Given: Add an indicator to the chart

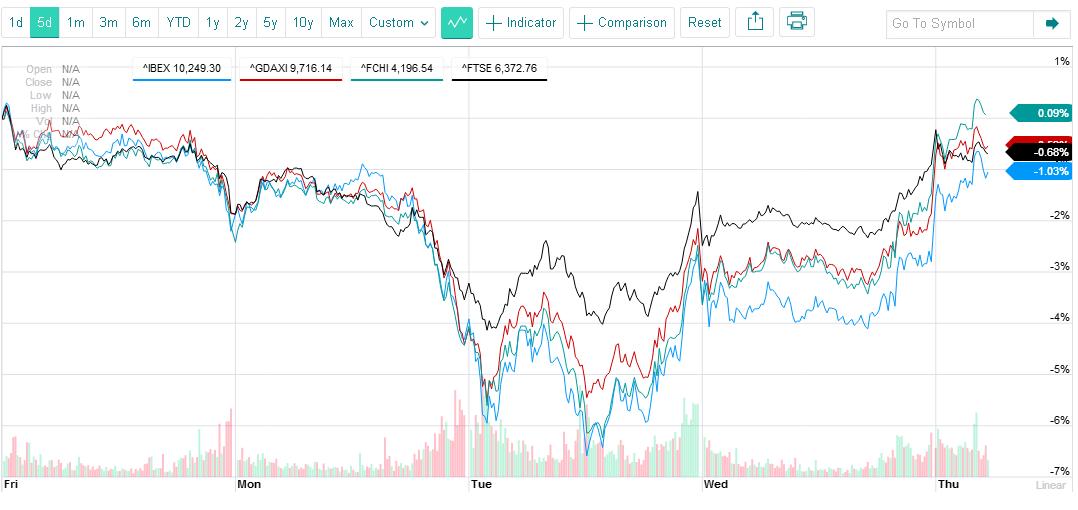Looking at the screenshot, I should tap(521, 22).
